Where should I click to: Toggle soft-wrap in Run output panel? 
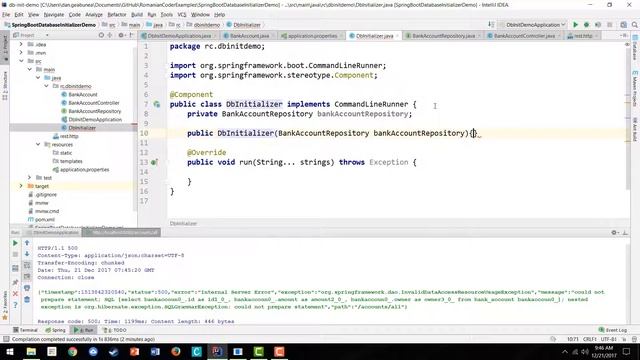[27, 265]
